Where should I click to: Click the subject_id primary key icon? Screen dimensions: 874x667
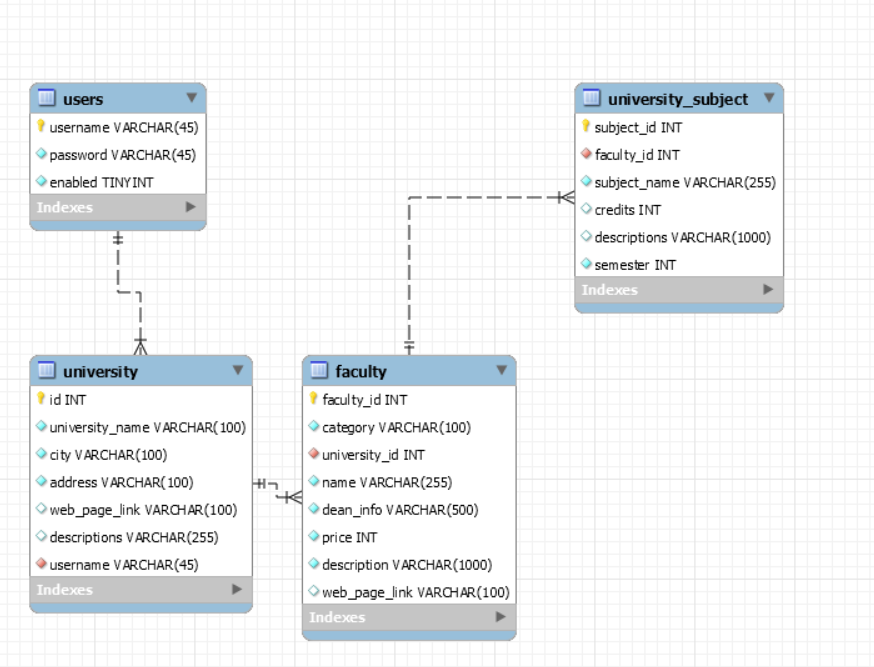pyautogui.click(x=586, y=127)
